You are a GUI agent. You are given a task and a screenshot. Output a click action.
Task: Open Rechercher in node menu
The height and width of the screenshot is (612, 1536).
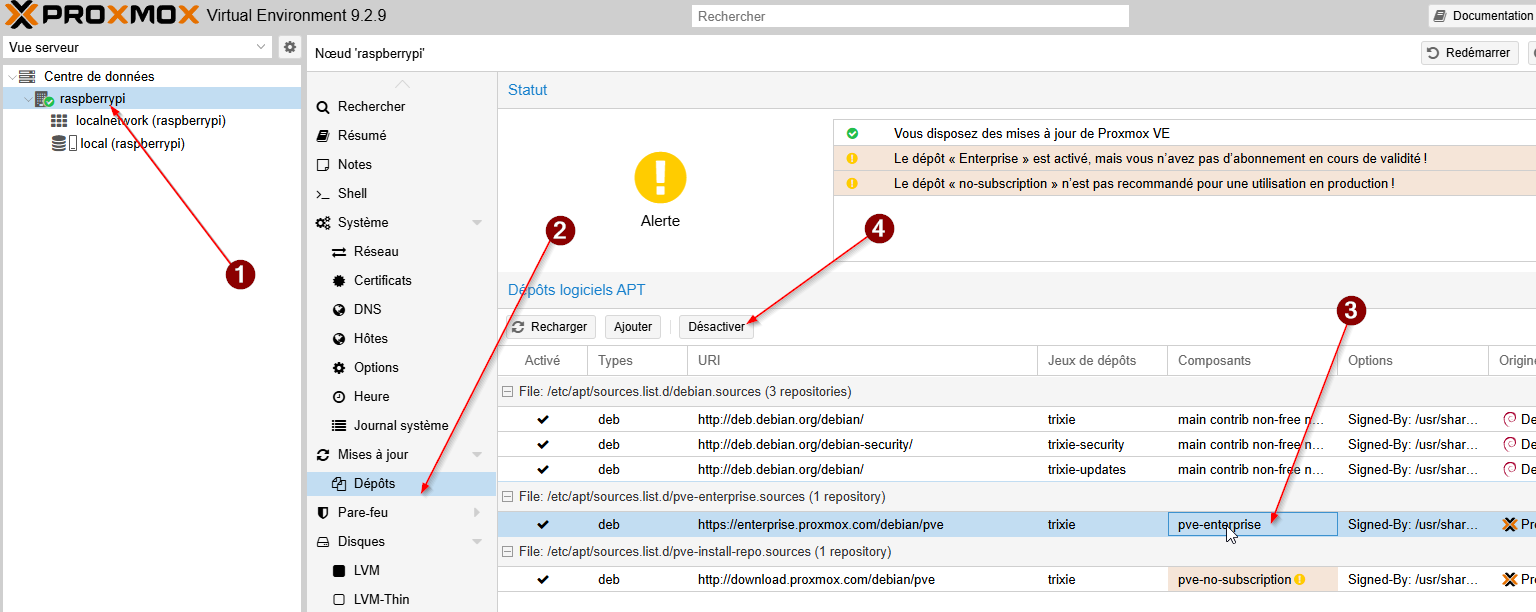point(371,106)
